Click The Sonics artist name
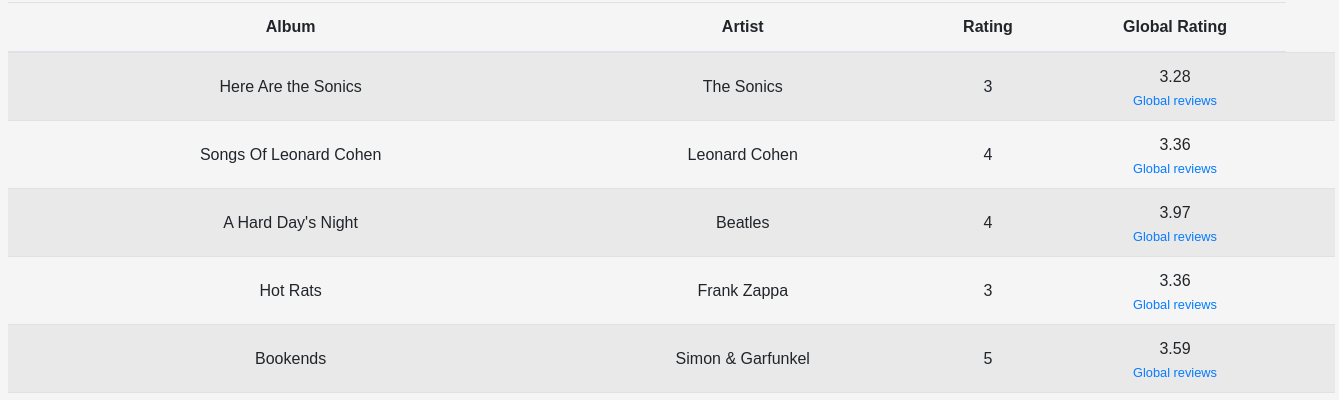The width and height of the screenshot is (1339, 400). [742, 87]
